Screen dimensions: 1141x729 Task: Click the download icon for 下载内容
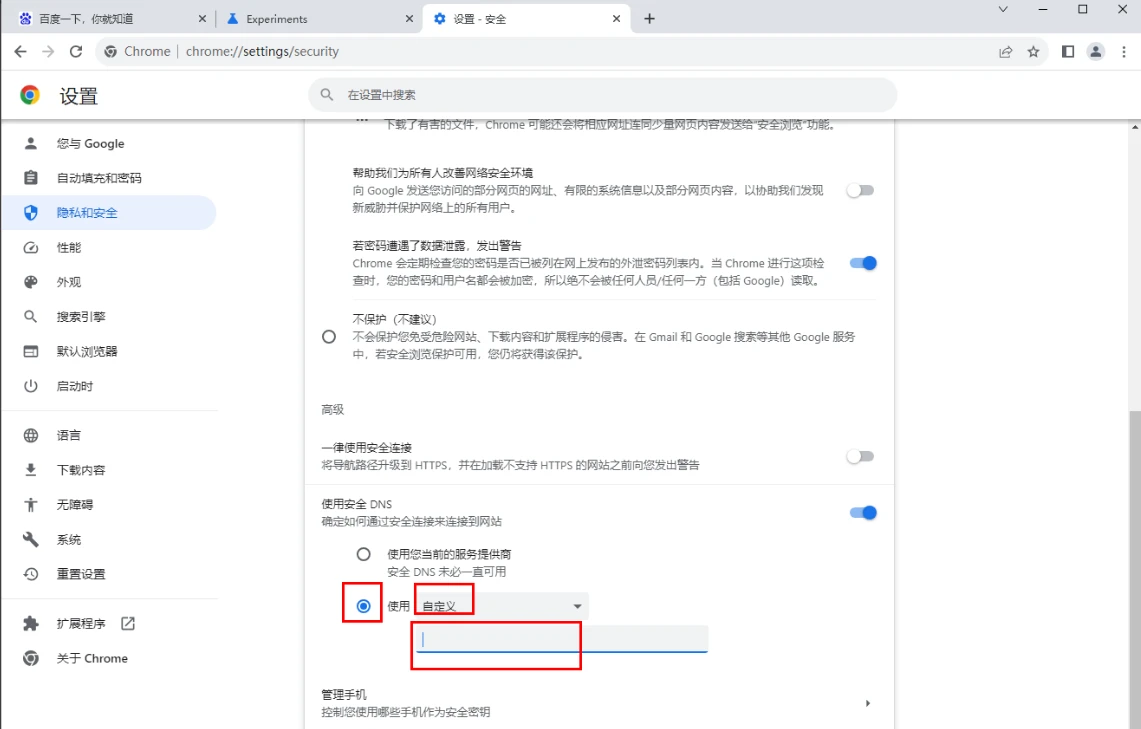click(x=31, y=470)
